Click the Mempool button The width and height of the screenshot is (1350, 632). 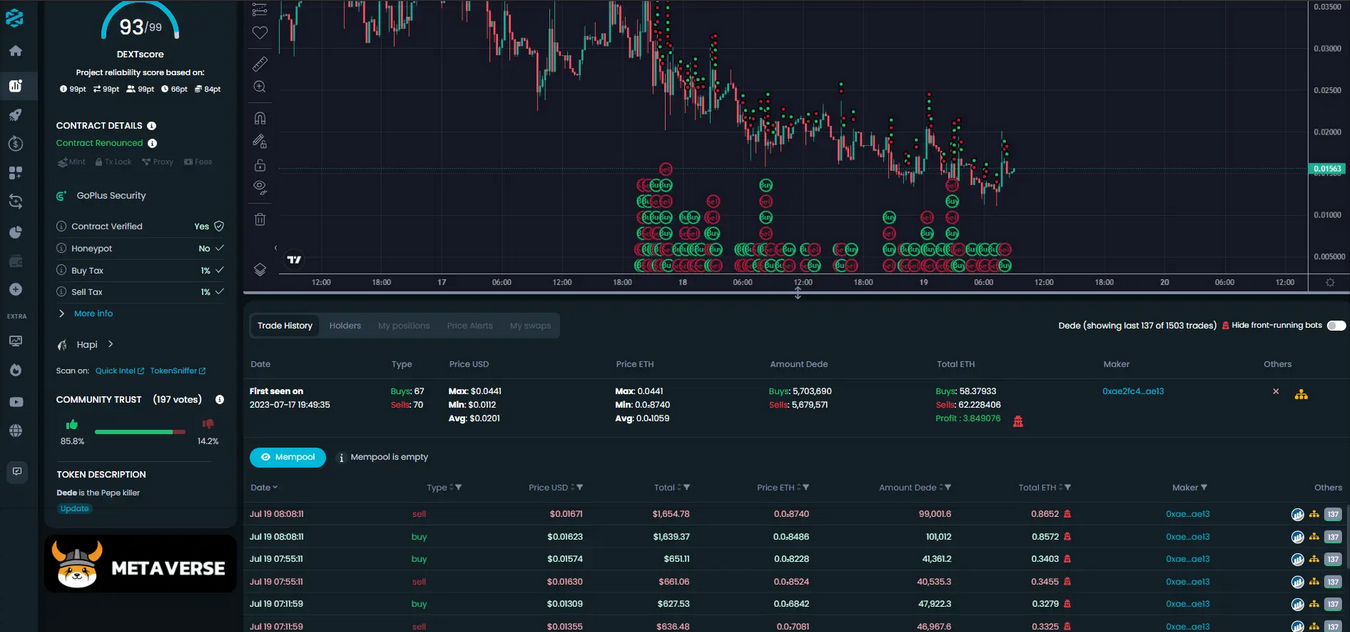pos(288,457)
